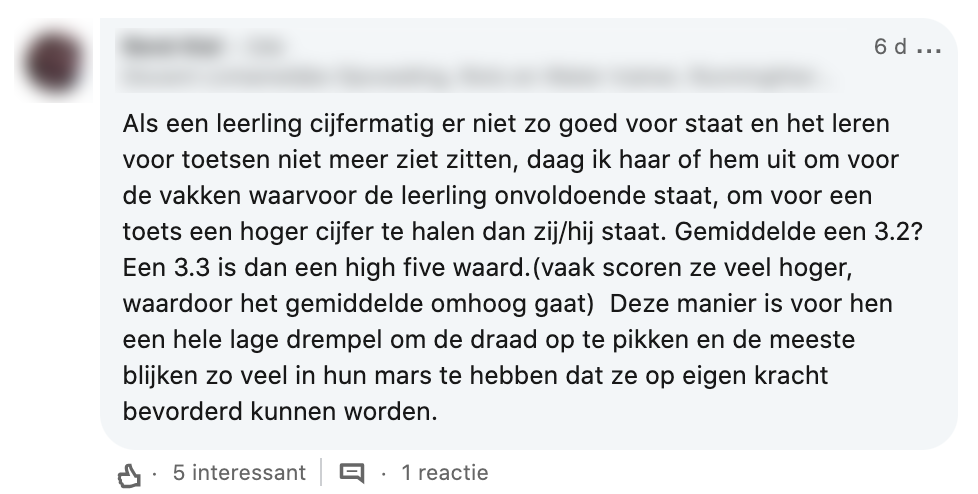
Task: Click the thumbs-up like icon
Action: 130,473
